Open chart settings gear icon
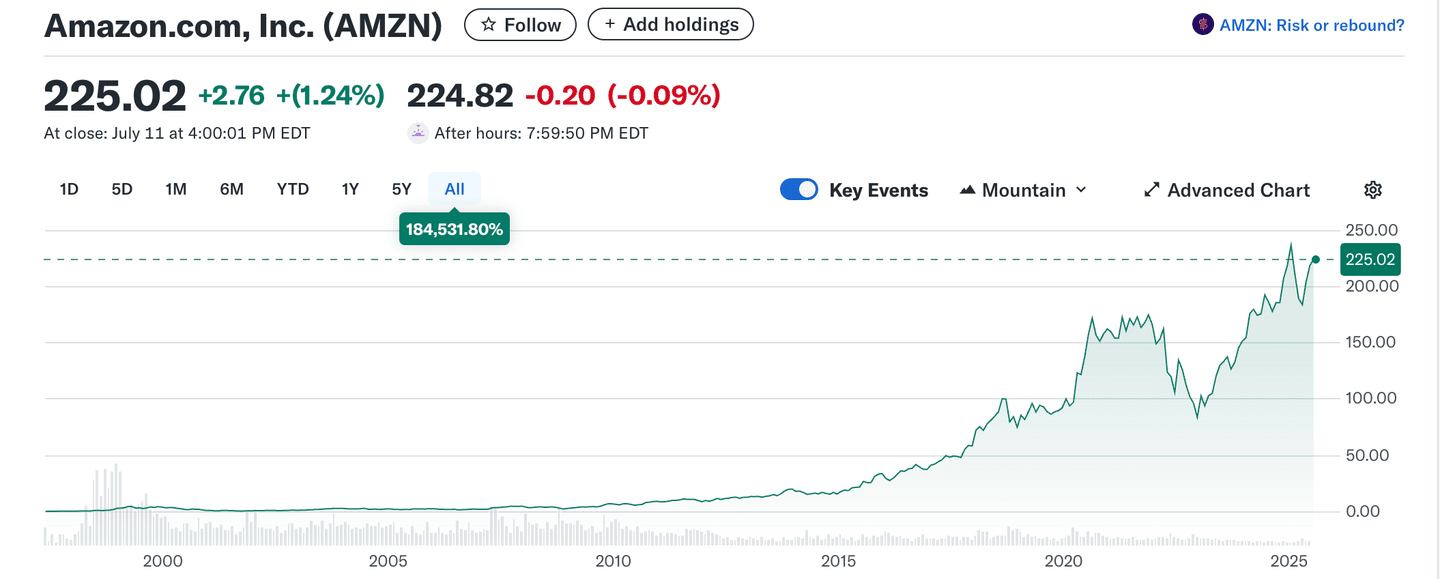 tap(1373, 190)
